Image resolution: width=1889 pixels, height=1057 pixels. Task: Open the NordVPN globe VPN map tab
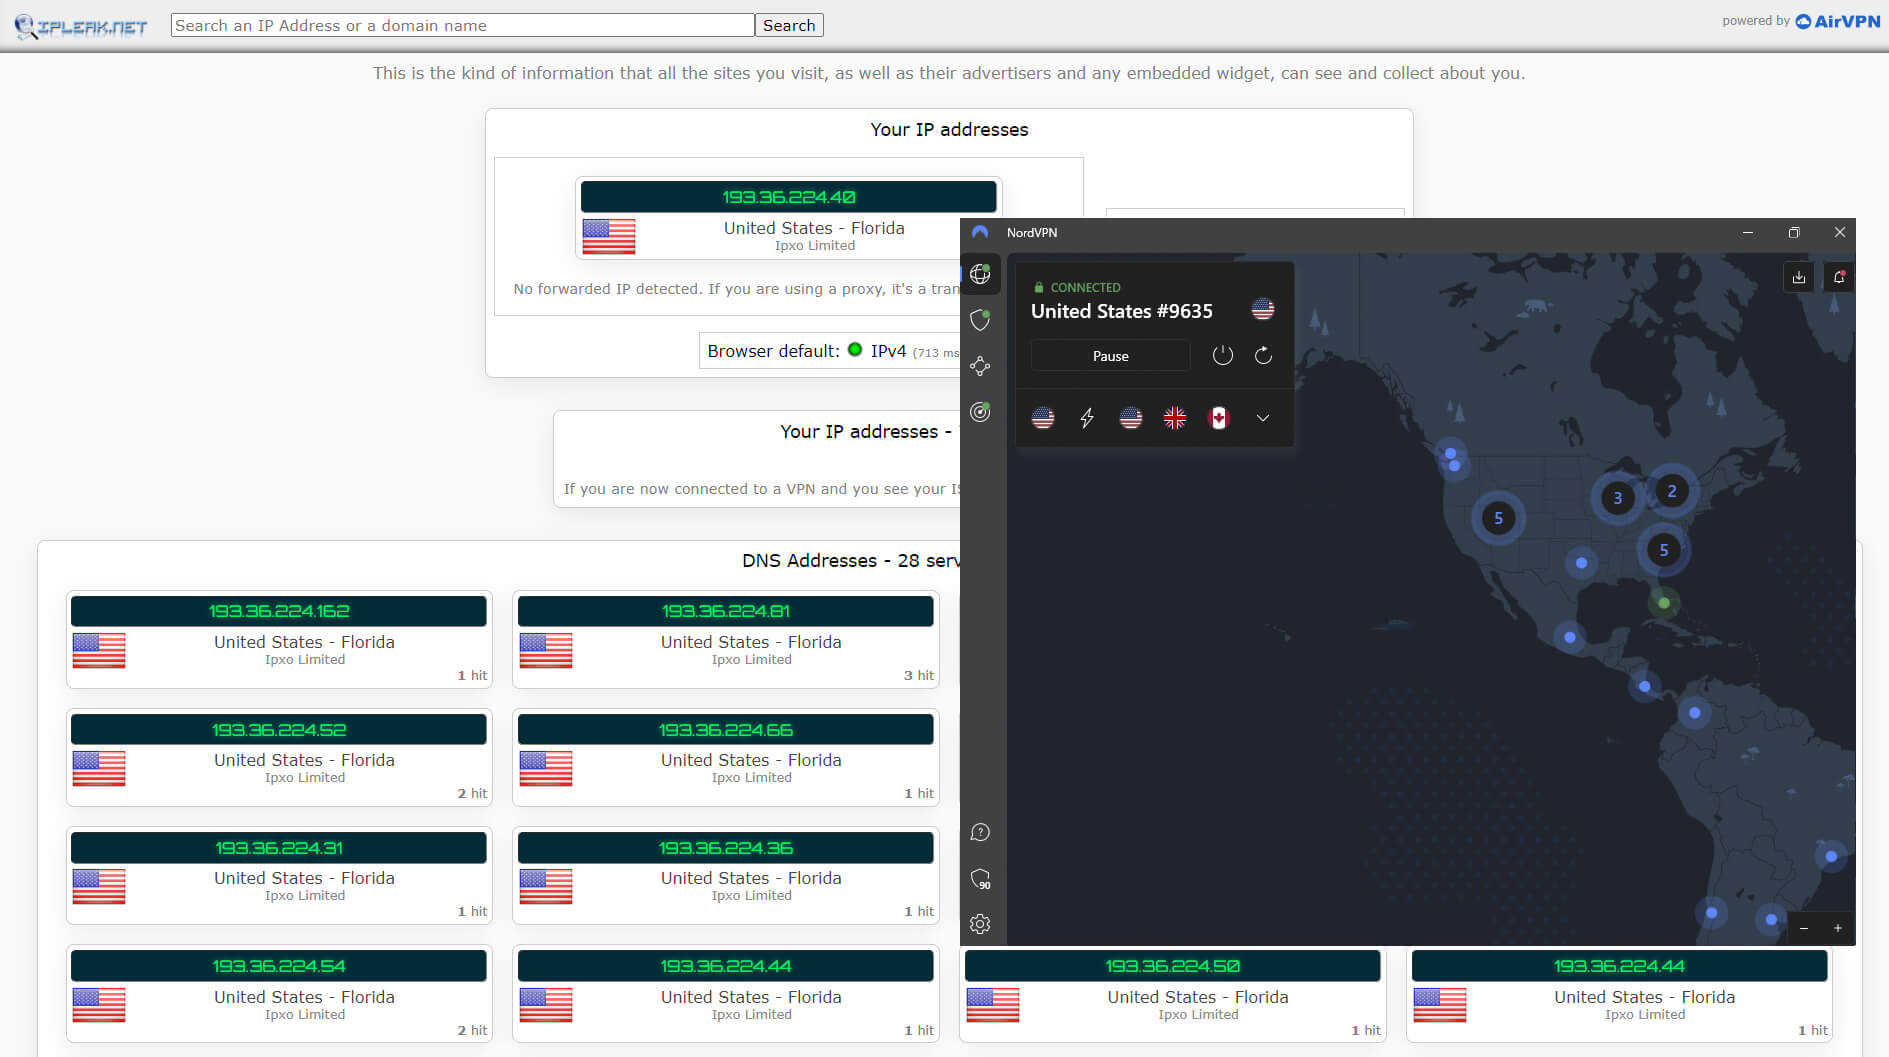click(x=980, y=274)
